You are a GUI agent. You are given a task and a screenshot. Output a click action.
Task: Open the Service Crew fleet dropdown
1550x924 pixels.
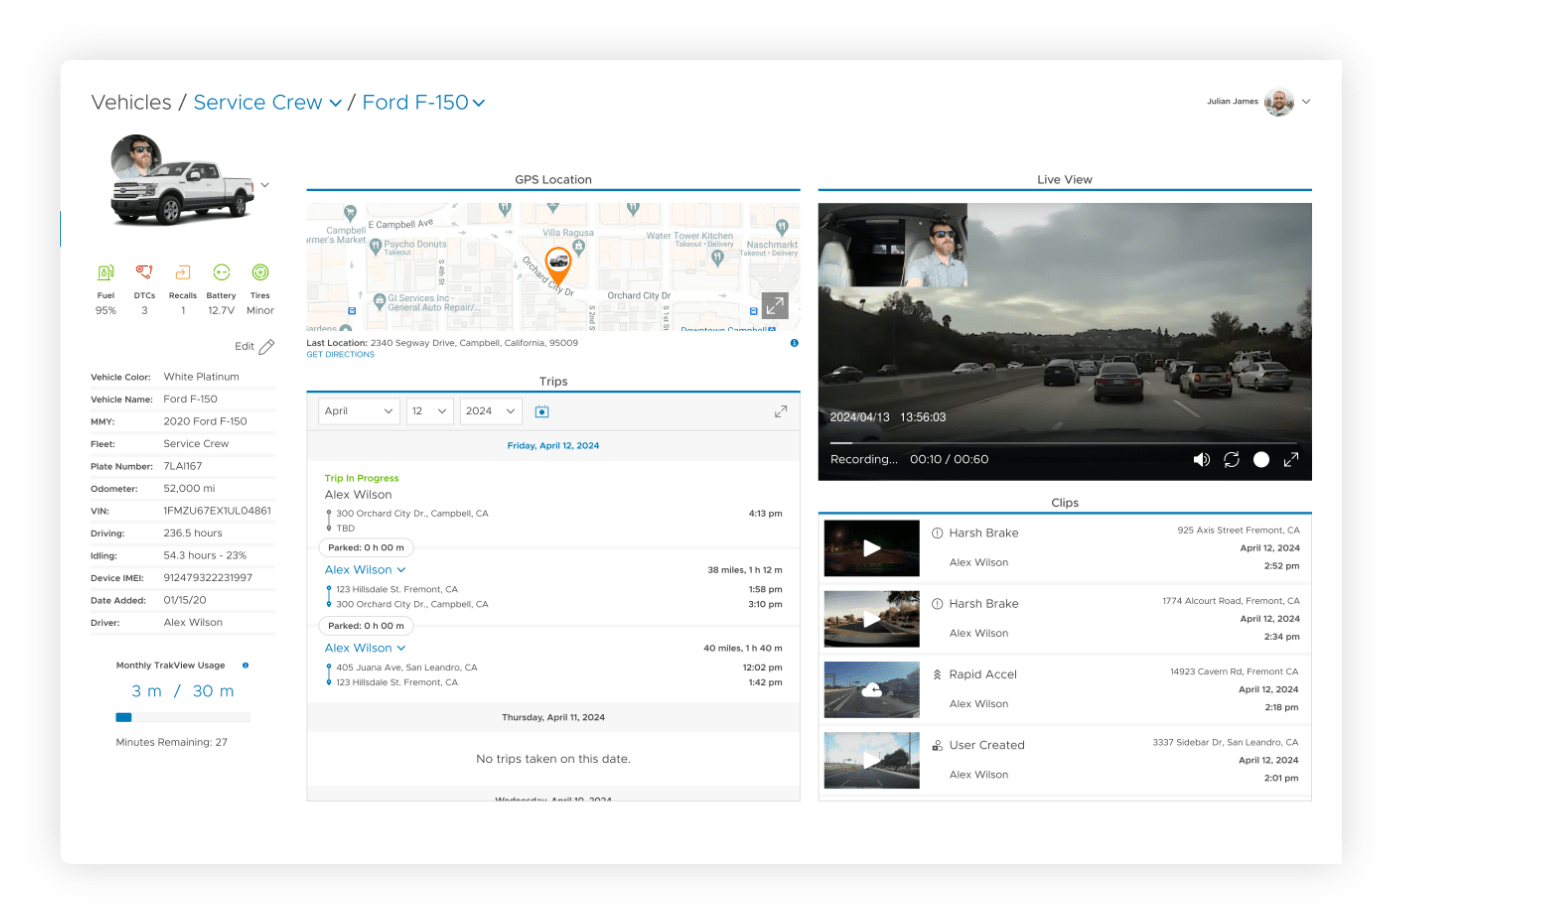point(268,103)
